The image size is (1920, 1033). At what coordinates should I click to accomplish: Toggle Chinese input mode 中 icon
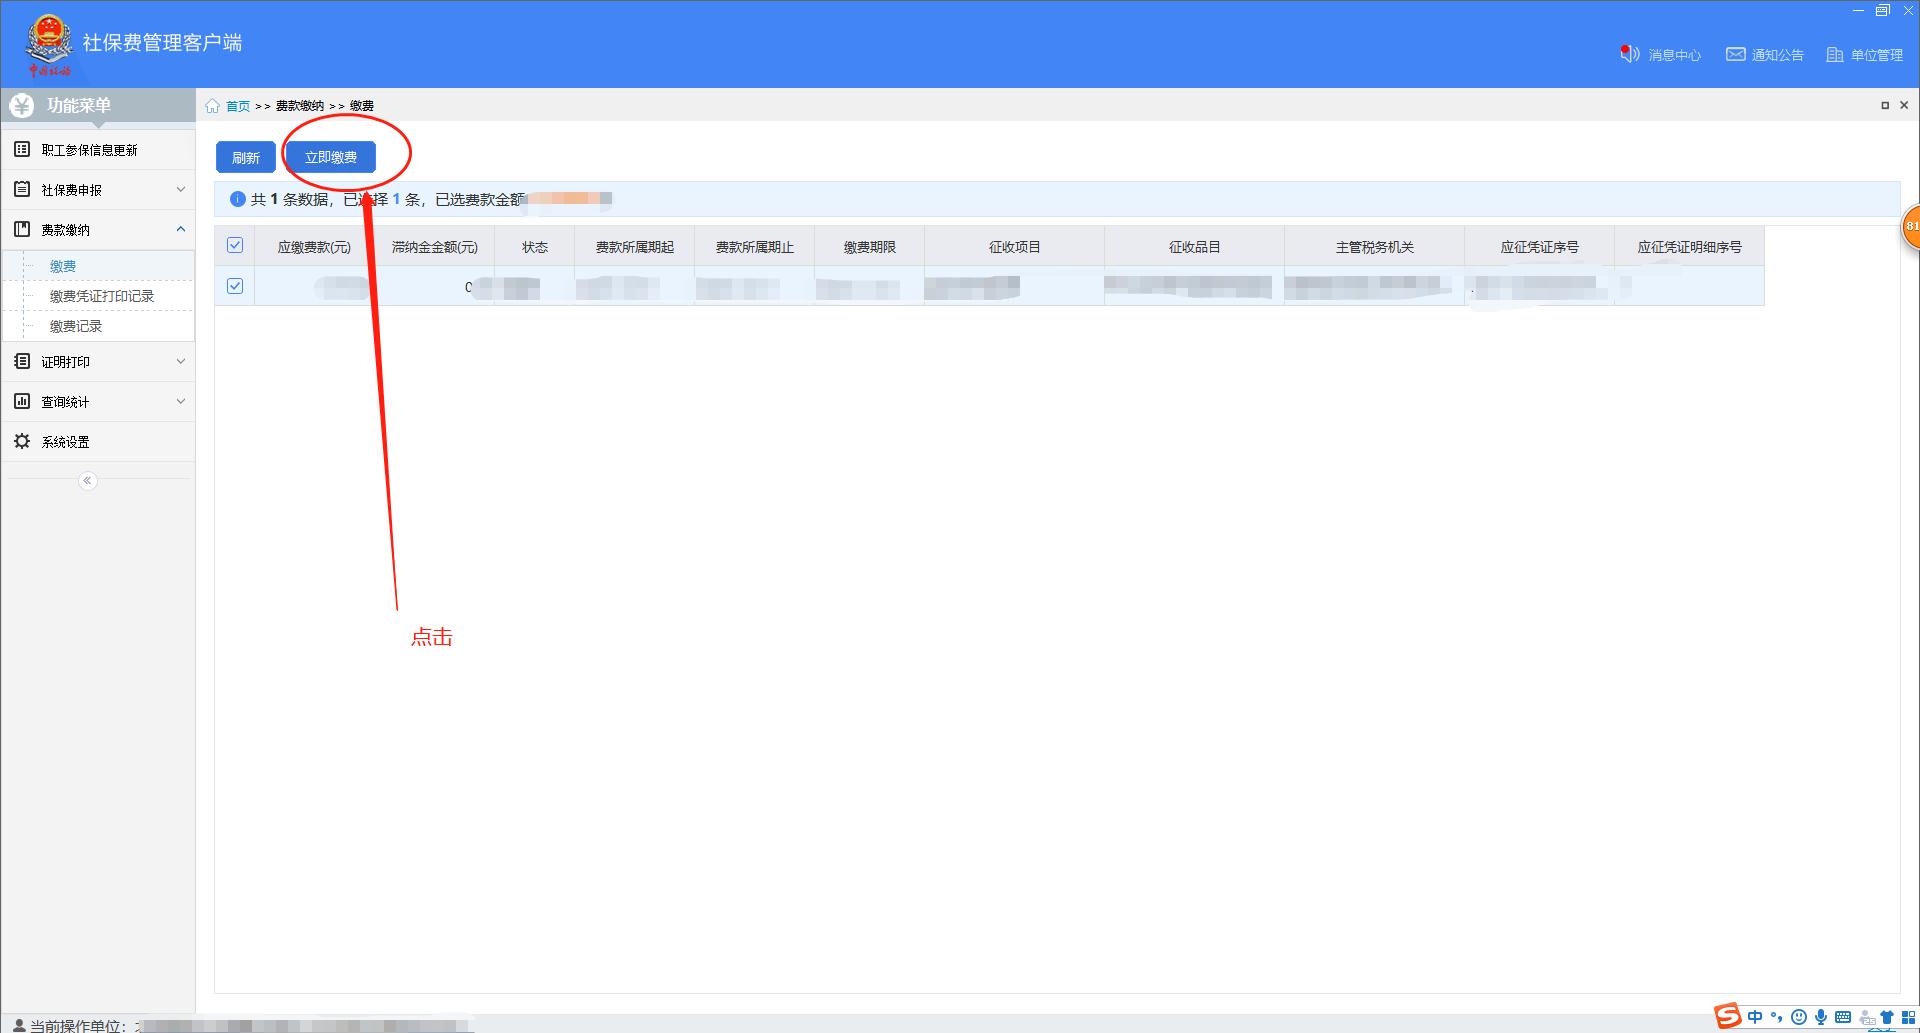point(1755,1017)
